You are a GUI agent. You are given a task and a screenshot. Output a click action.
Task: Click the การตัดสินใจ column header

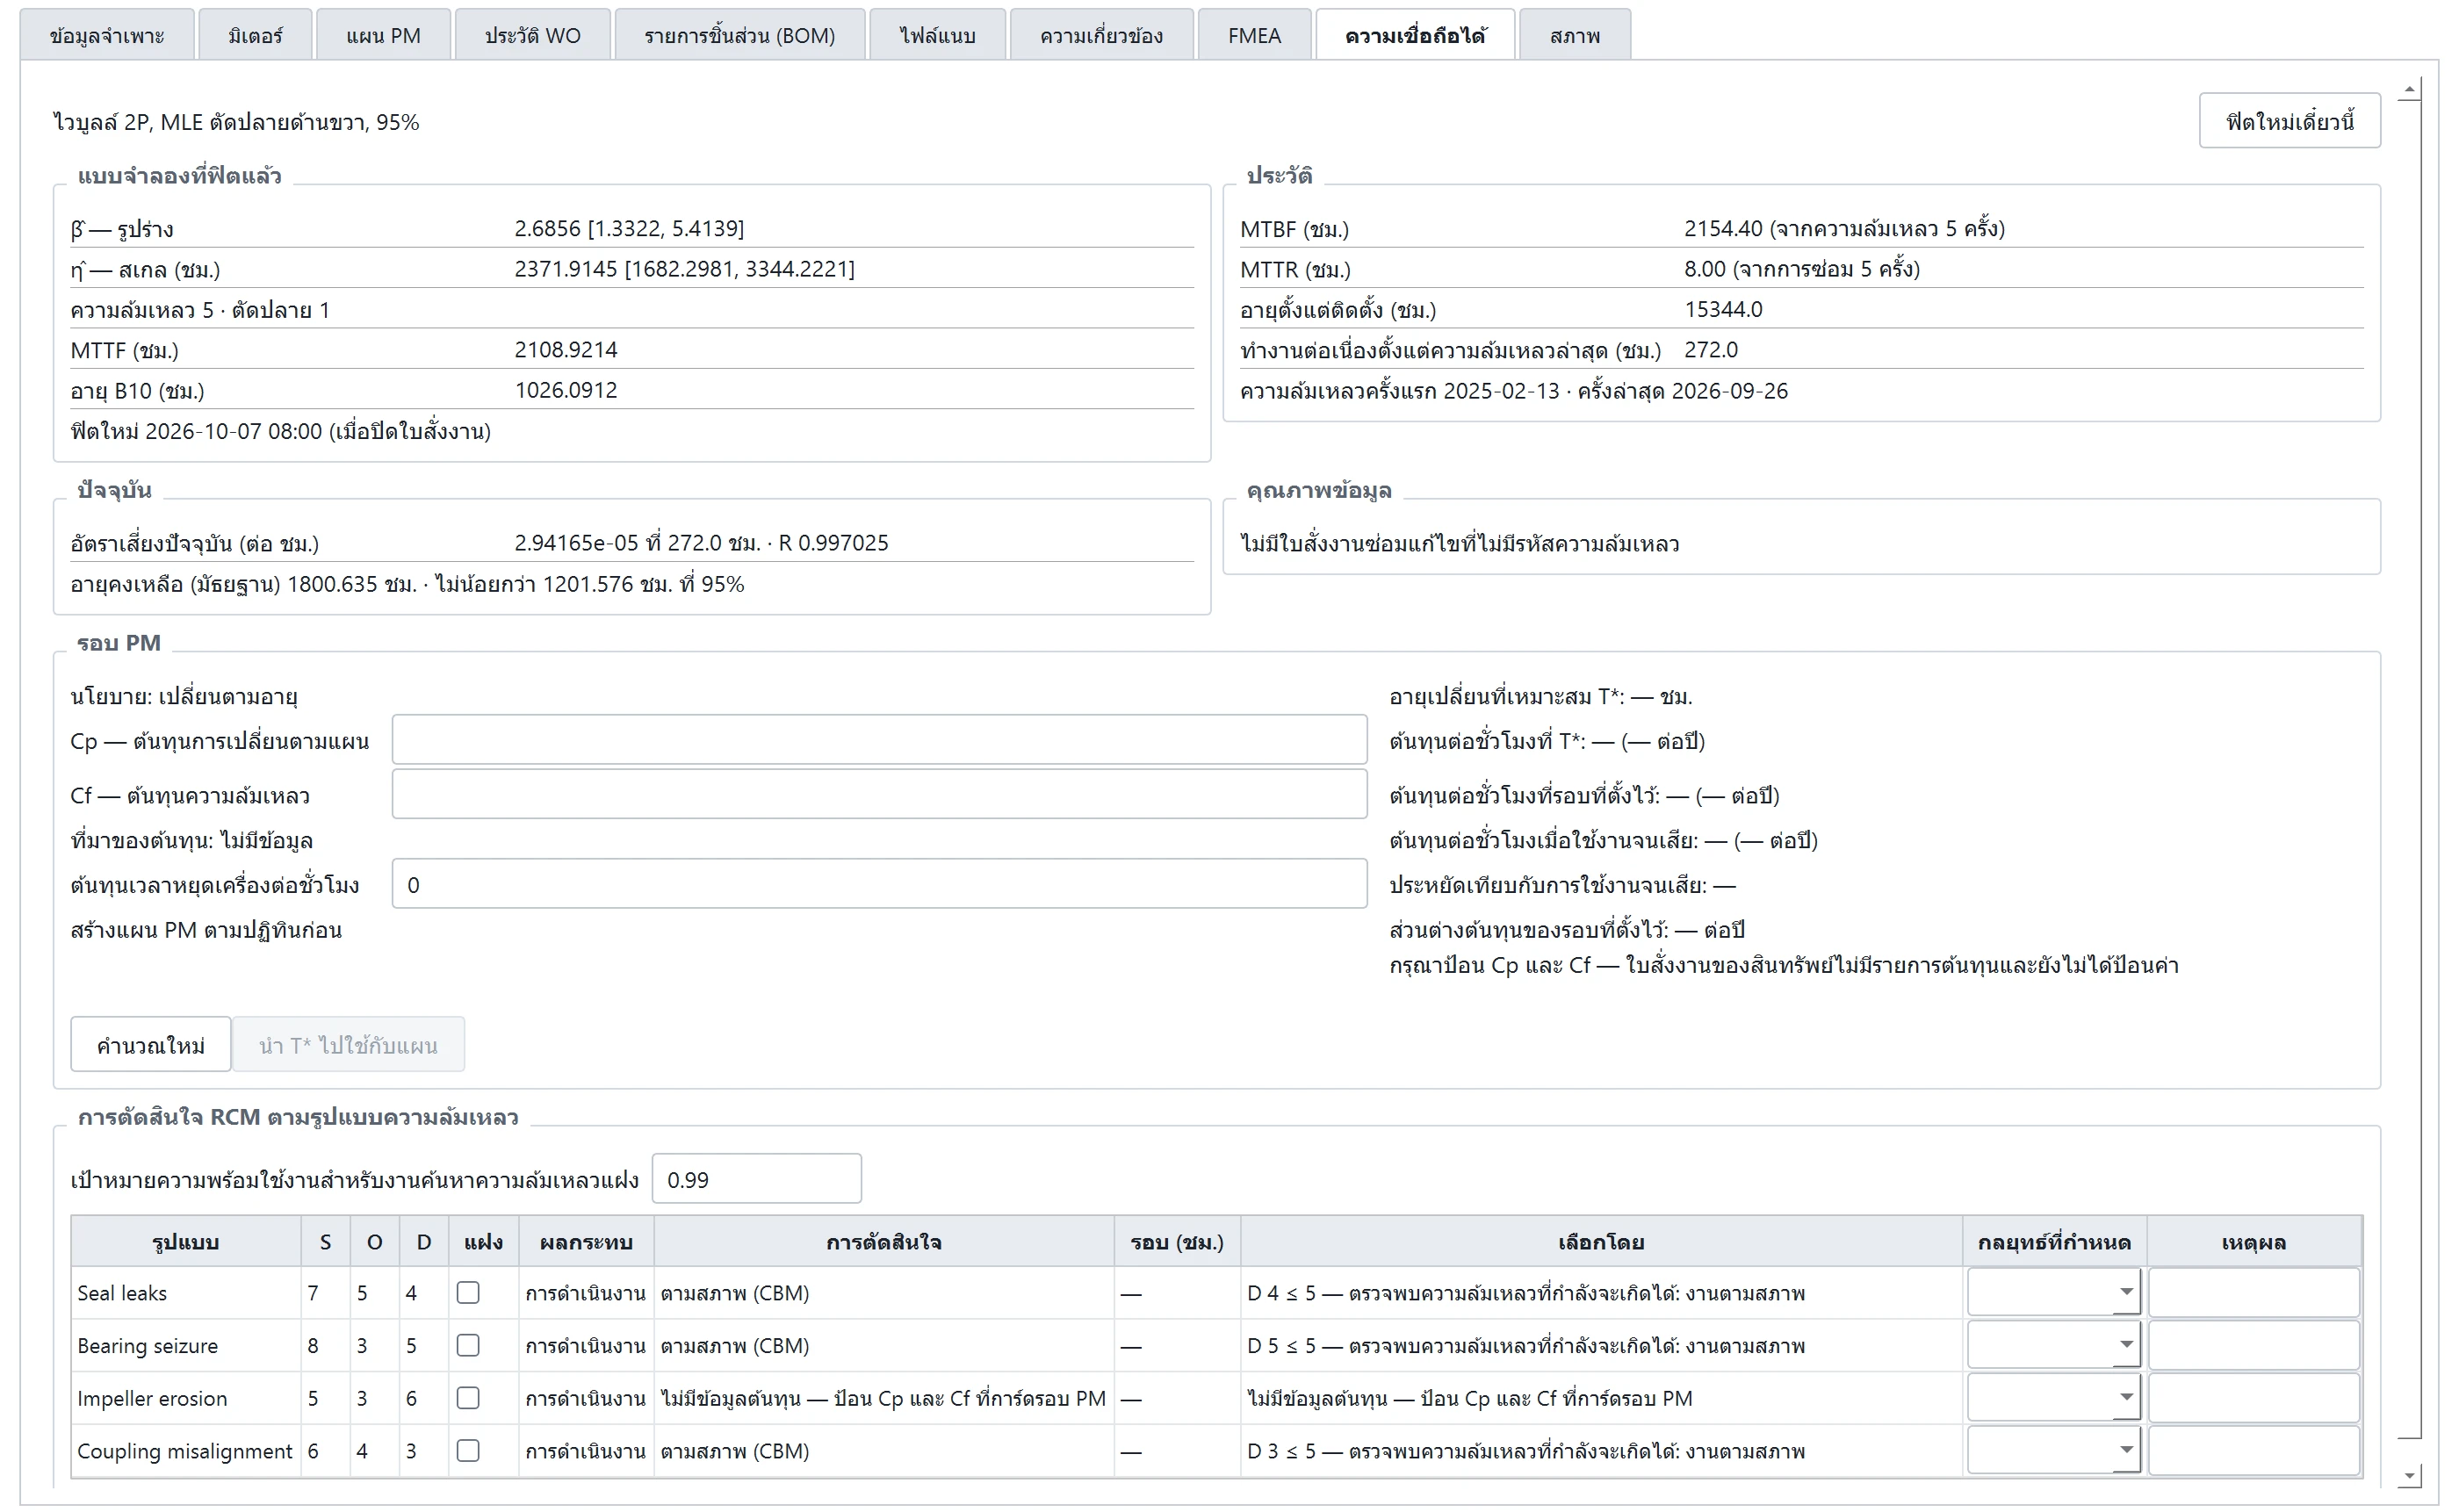pos(883,1241)
